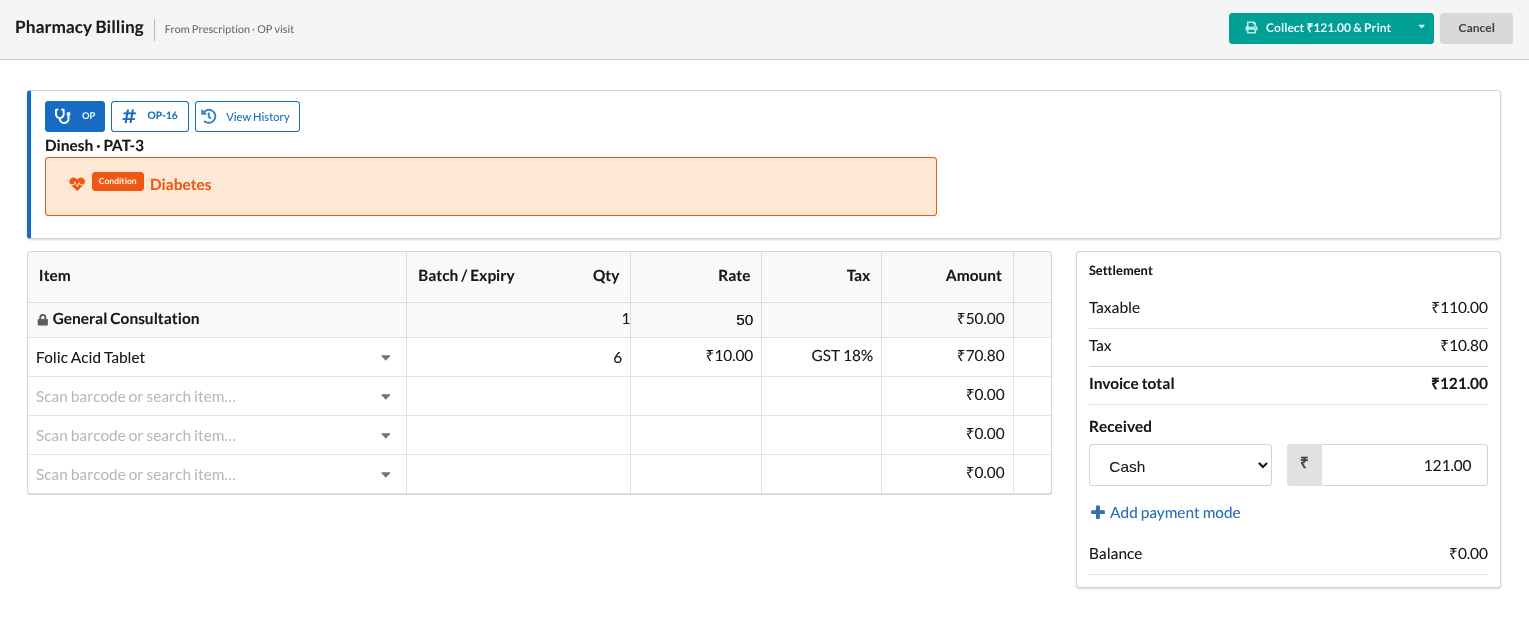Click the Folic Acid Tablet quantity cell 6

518,358
